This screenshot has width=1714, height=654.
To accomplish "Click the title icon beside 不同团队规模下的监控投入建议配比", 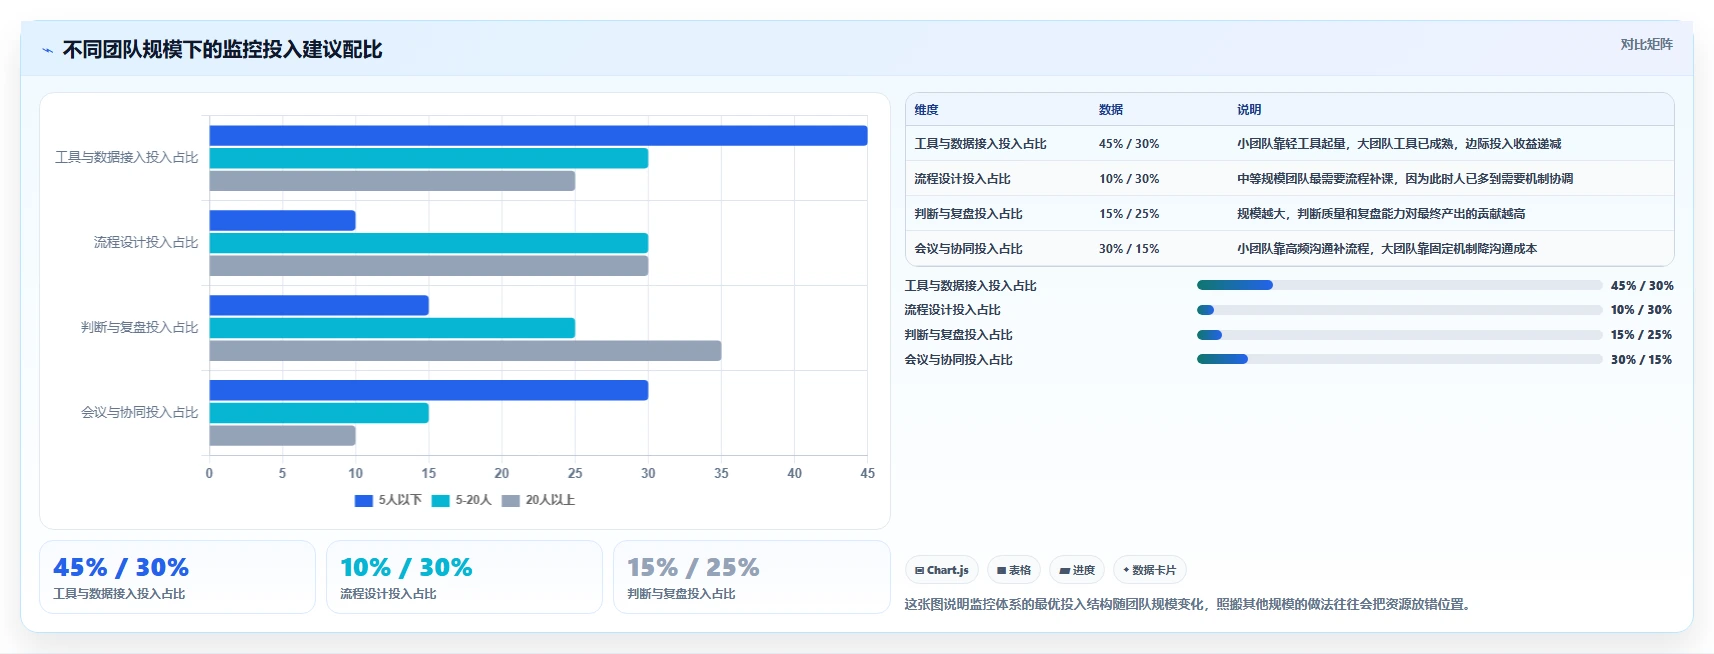I will (x=47, y=50).
